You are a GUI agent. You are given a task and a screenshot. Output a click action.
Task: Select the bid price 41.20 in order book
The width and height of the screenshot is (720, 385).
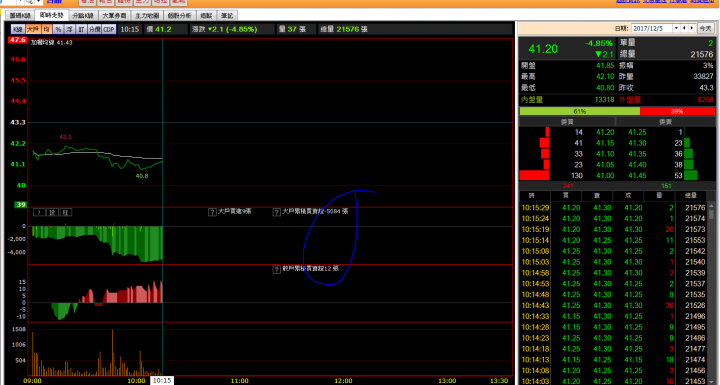(x=605, y=132)
